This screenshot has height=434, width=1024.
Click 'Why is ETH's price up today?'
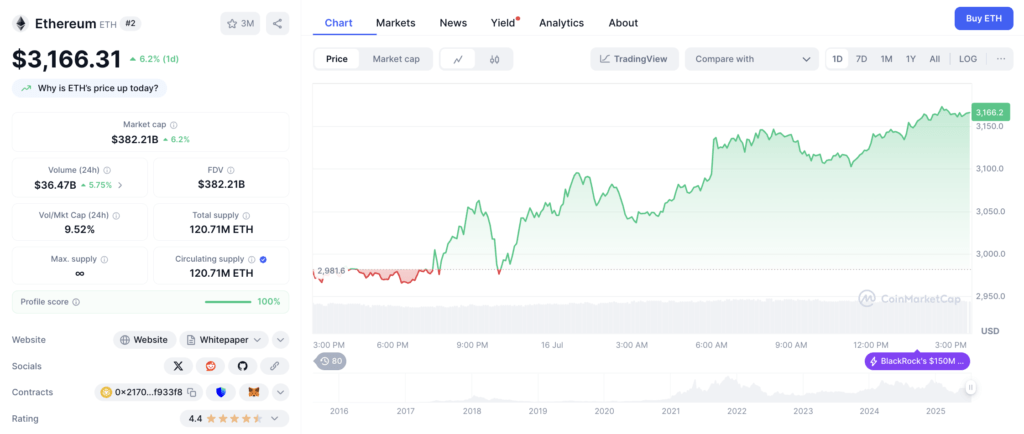pos(89,88)
